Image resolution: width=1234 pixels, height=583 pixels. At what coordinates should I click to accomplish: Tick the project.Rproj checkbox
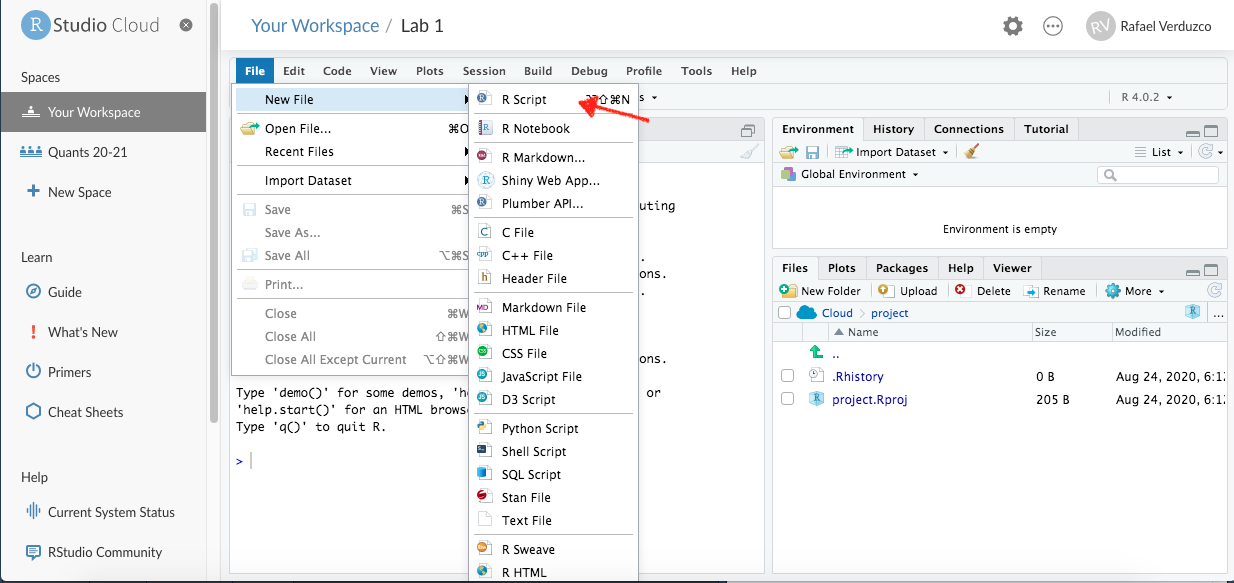[x=788, y=399]
